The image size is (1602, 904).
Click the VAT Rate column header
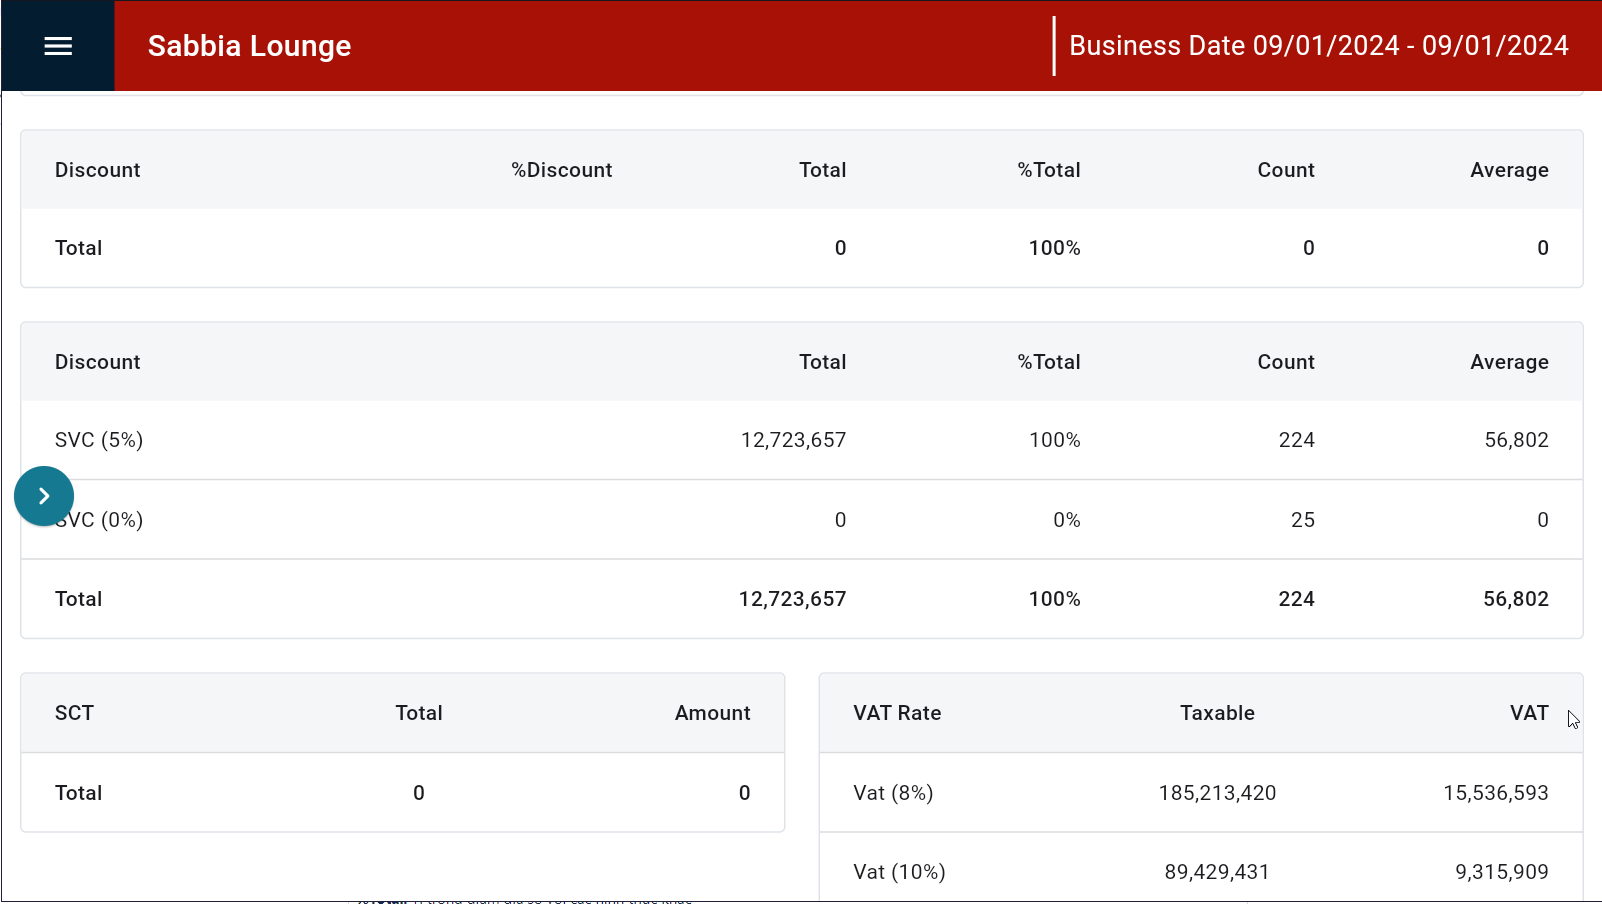coord(897,713)
